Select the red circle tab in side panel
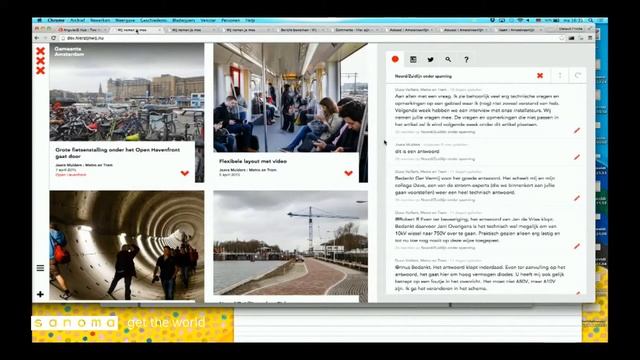Screen dimensions: 640x360 click(395, 59)
